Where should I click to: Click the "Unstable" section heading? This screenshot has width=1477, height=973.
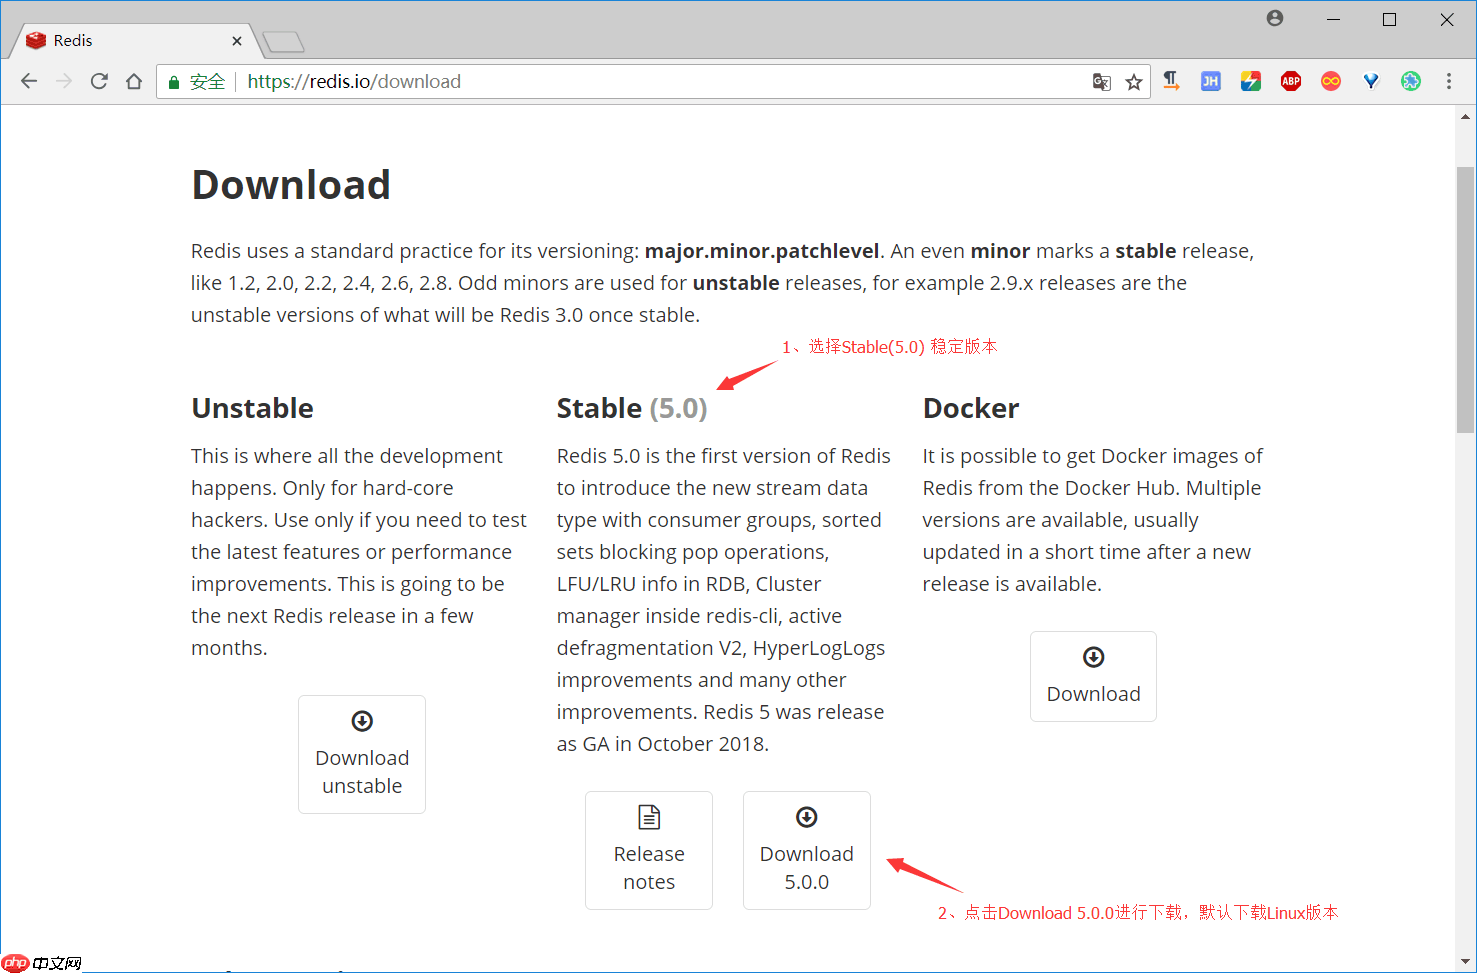pos(252,408)
